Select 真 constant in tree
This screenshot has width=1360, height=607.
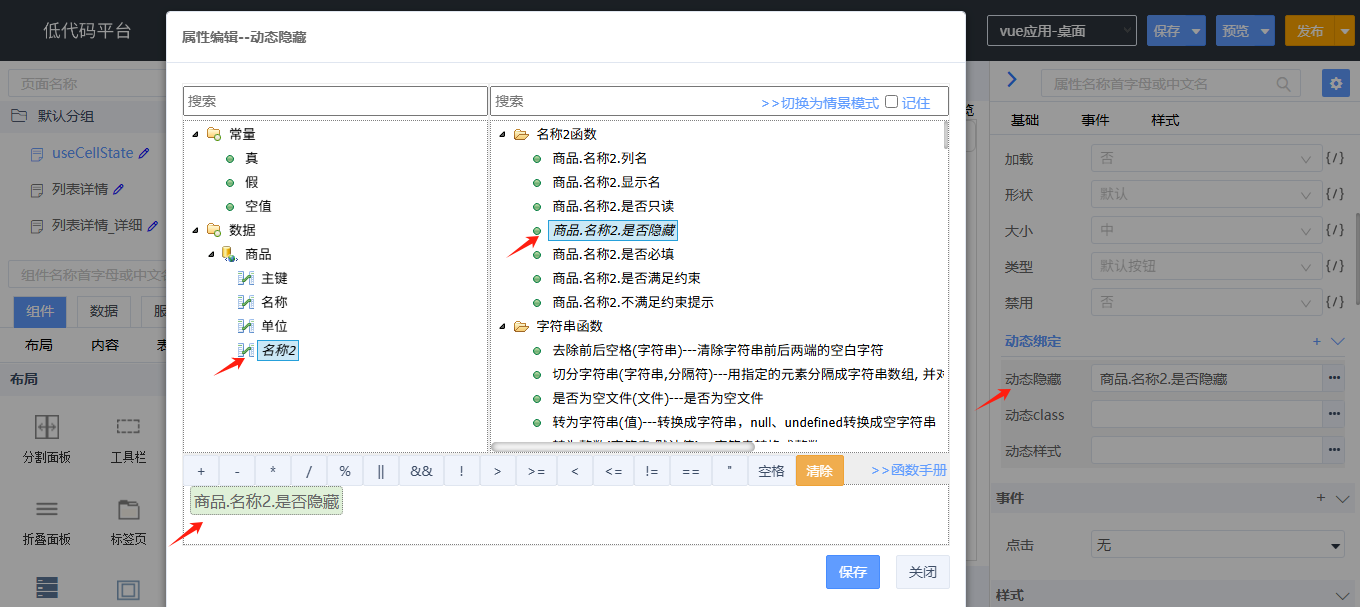tap(252, 158)
